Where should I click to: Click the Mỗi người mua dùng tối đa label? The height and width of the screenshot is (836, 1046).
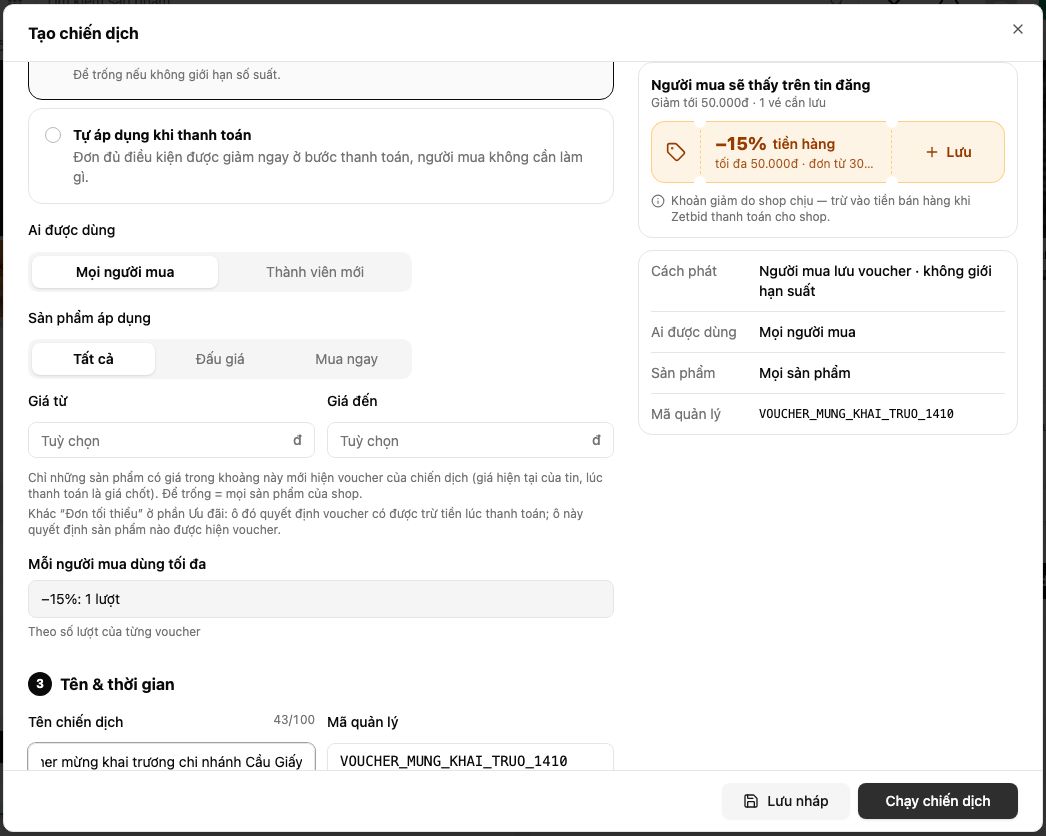pyautogui.click(x=117, y=564)
